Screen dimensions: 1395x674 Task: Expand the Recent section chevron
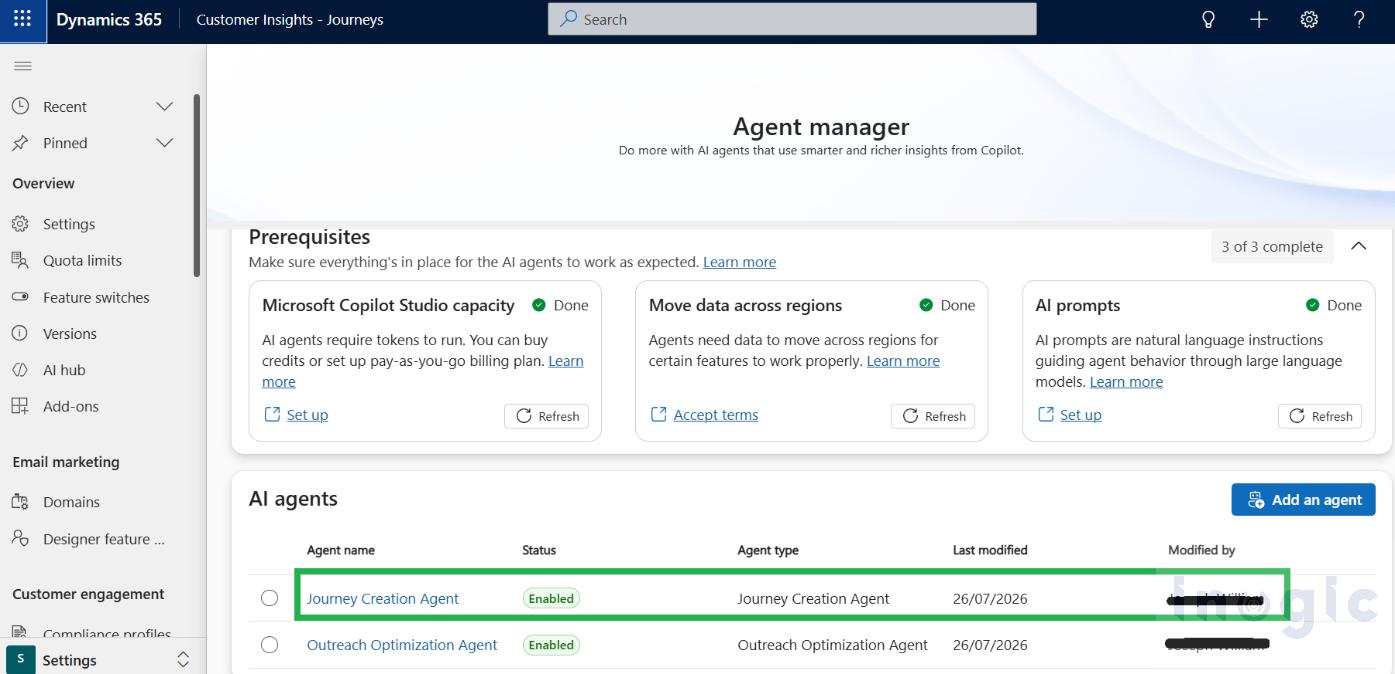click(x=165, y=106)
